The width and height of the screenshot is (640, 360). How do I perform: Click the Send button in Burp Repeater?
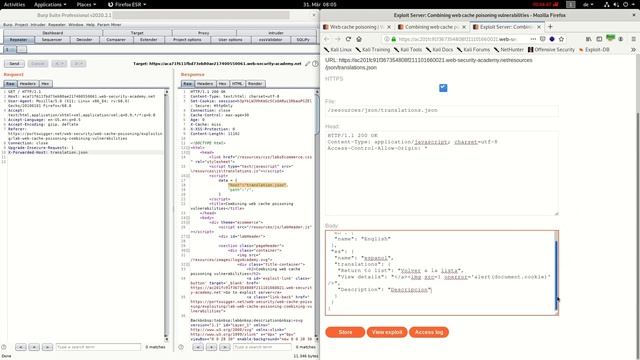14,64
